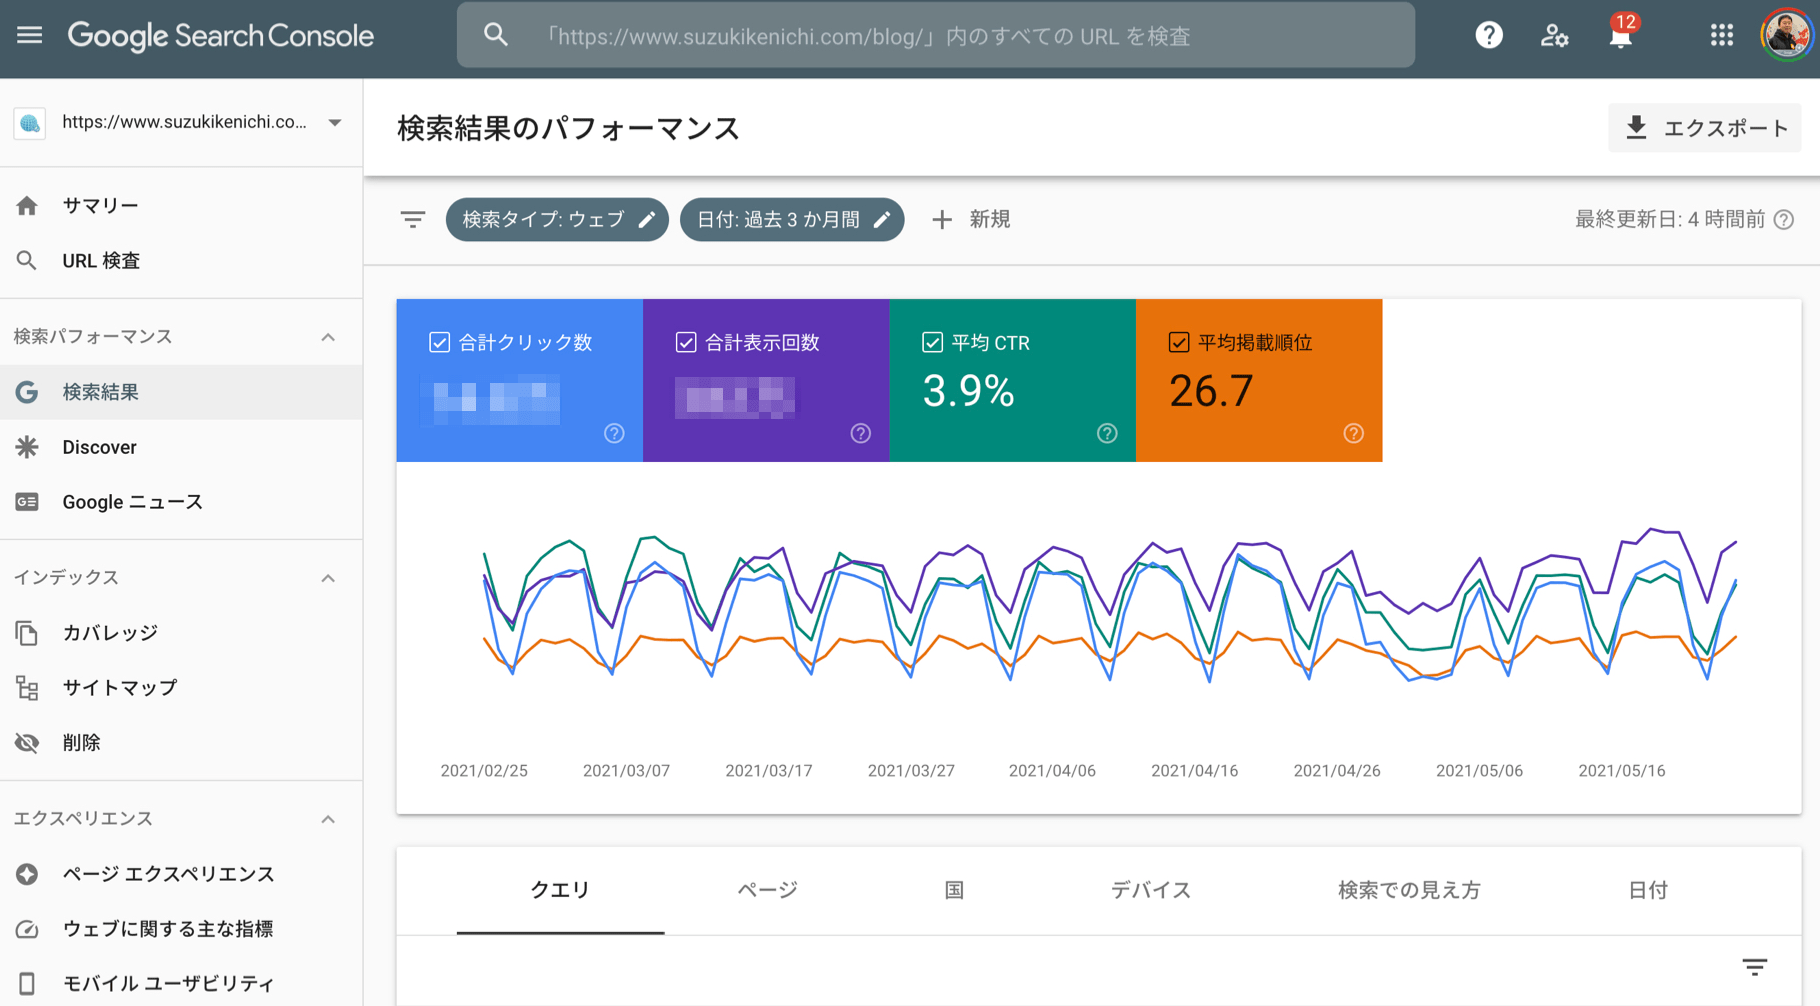
Task: Open the notifications bell with 12 alerts
Action: [1621, 34]
